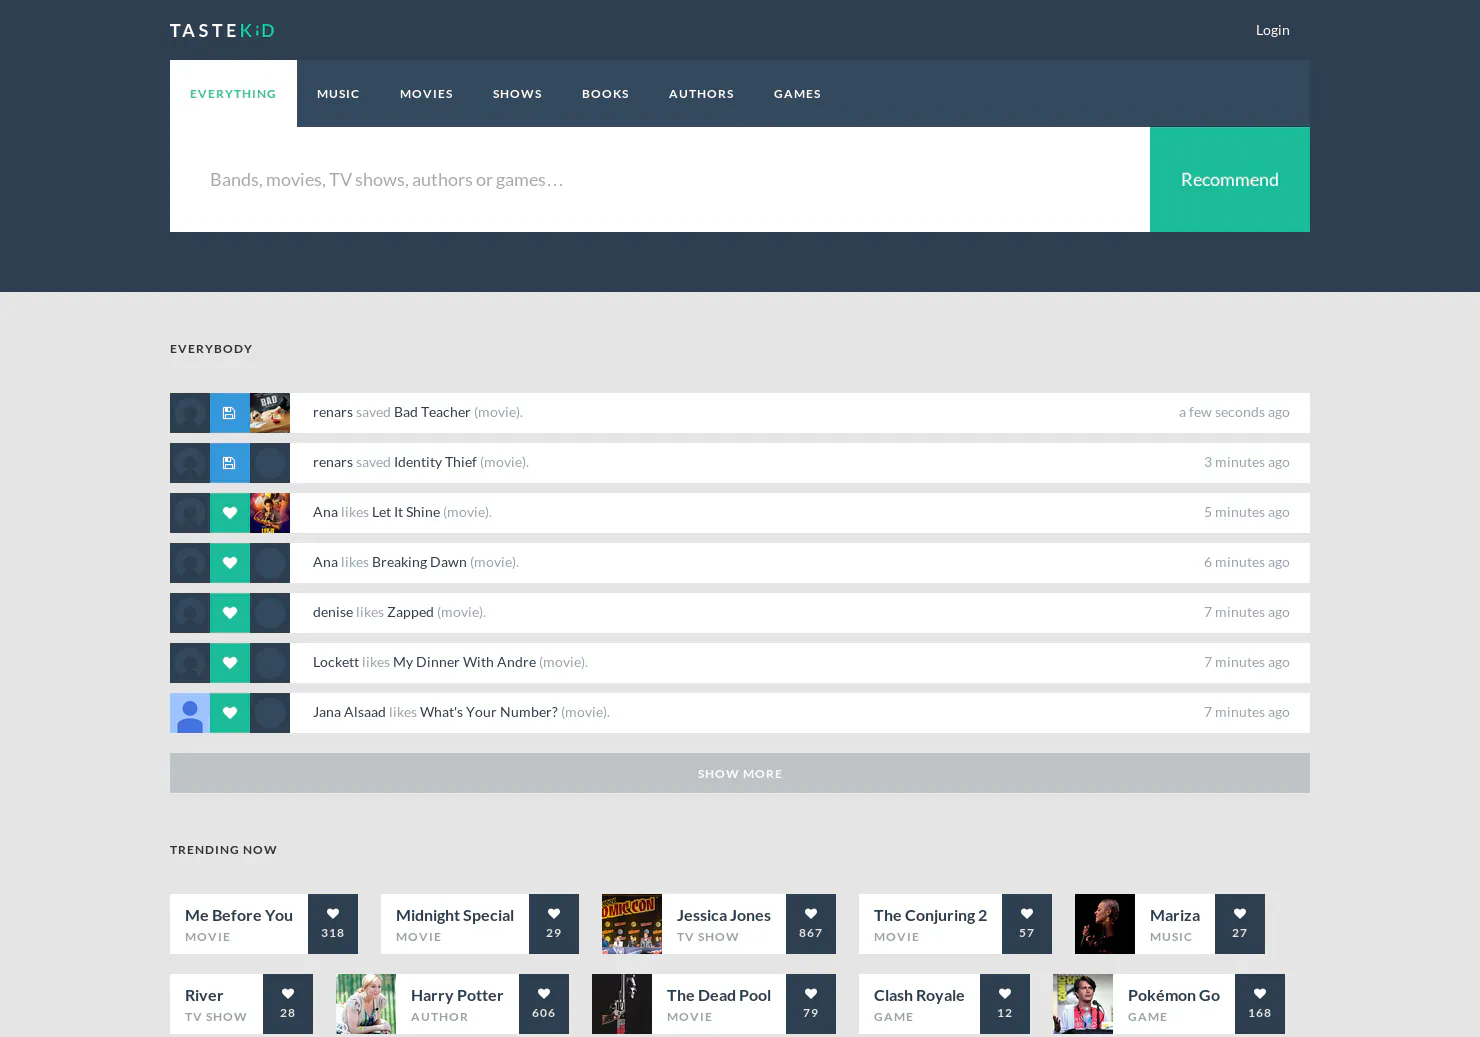
Task: Click the heart icon in Zapped row
Action: click(230, 613)
